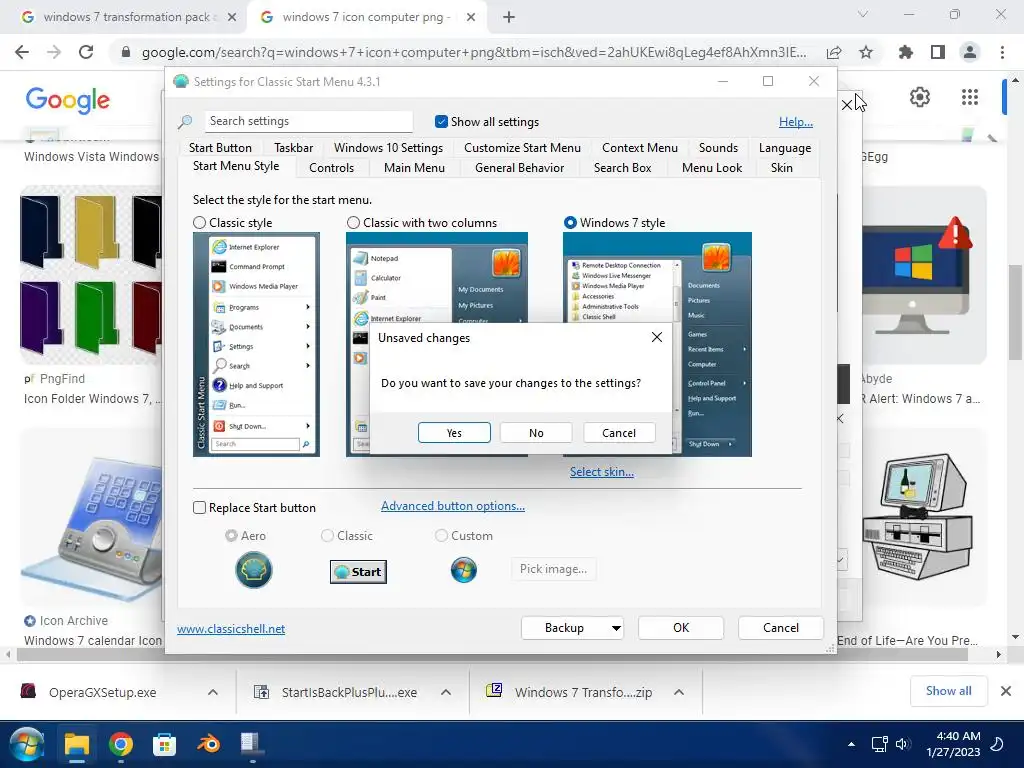
Task: Go back in Chrome browser
Action: tap(22, 52)
